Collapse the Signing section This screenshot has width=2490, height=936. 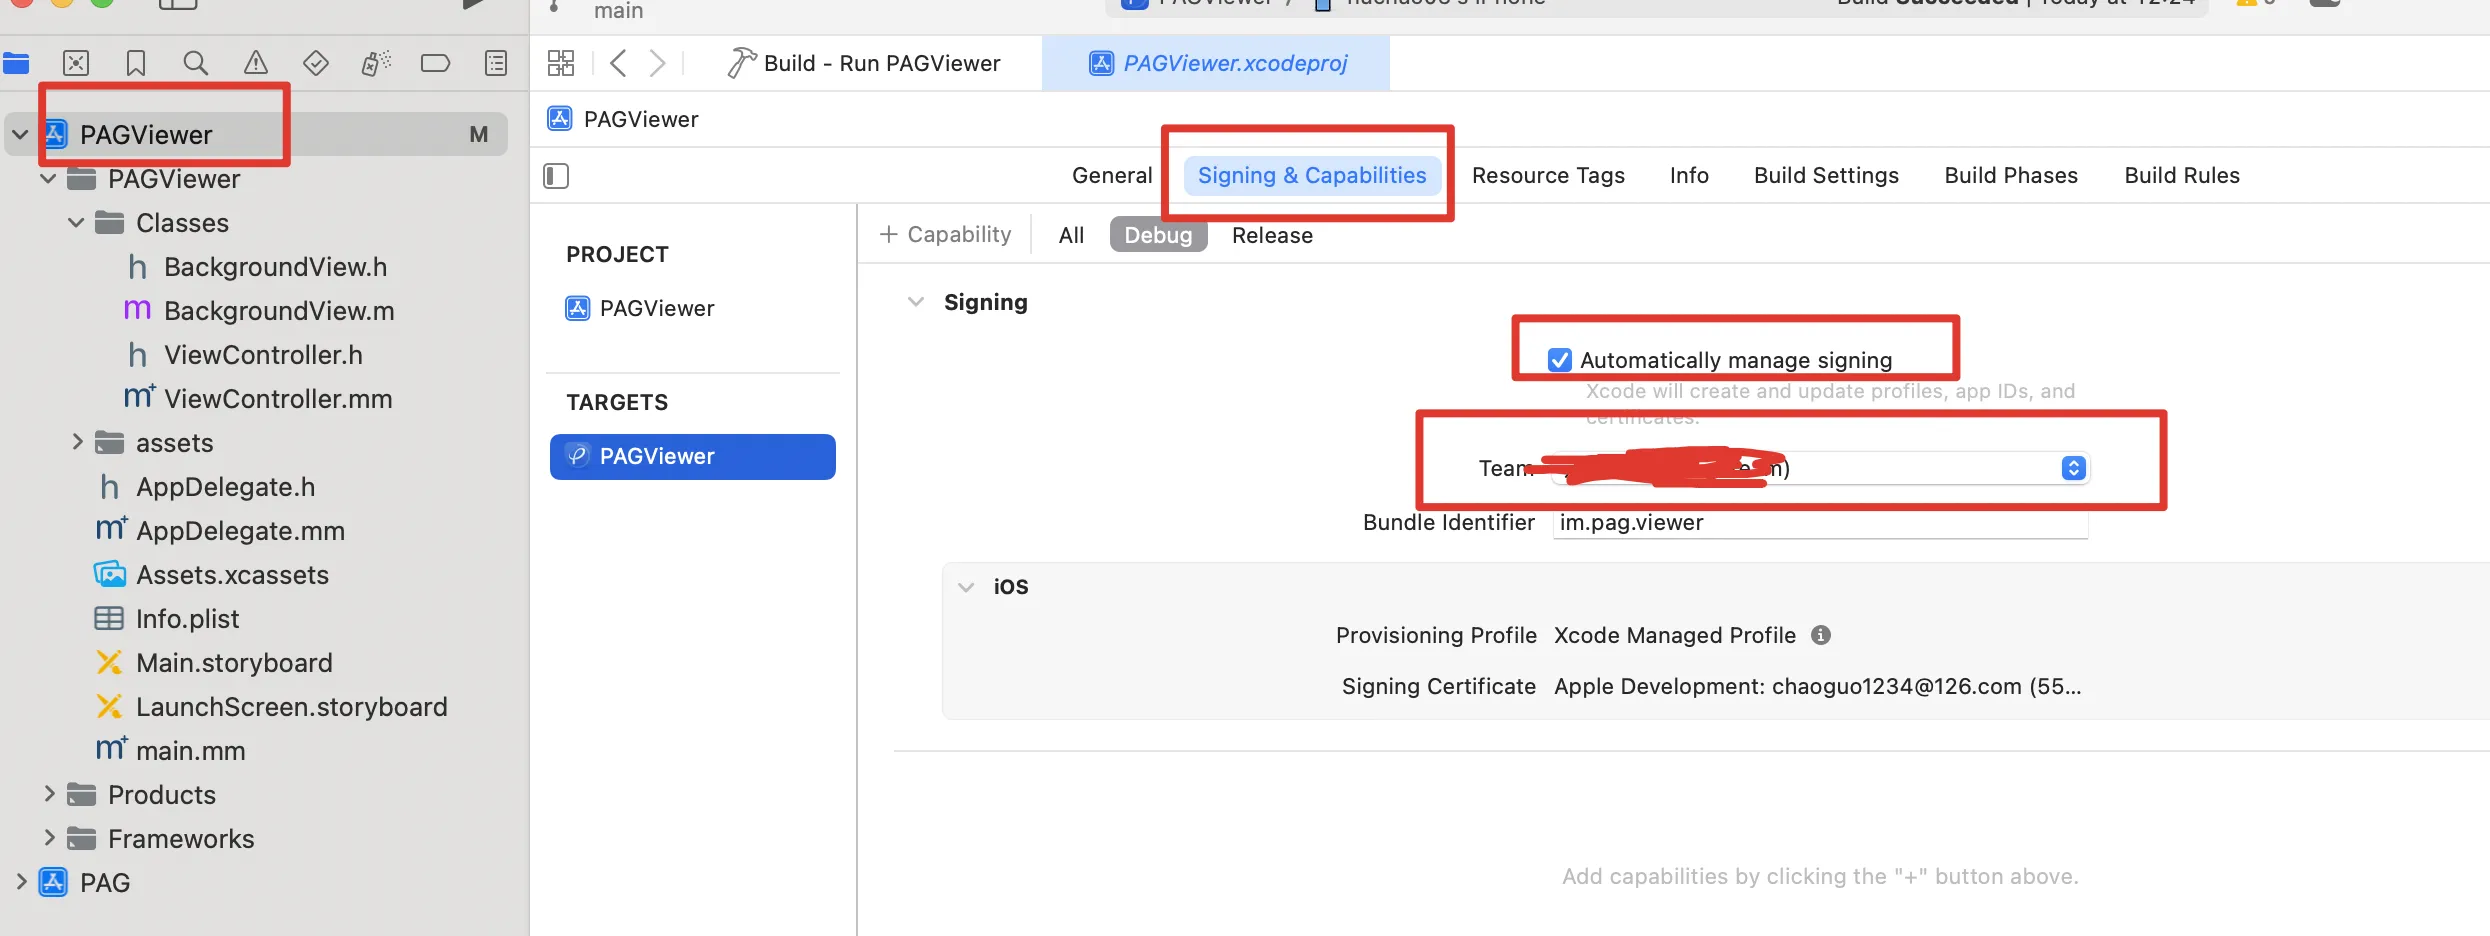[x=915, y=302]
